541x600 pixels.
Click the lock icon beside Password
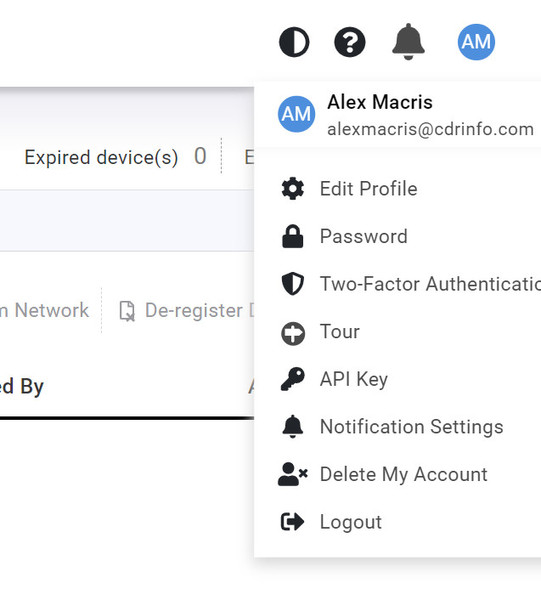tap(293, 236)
